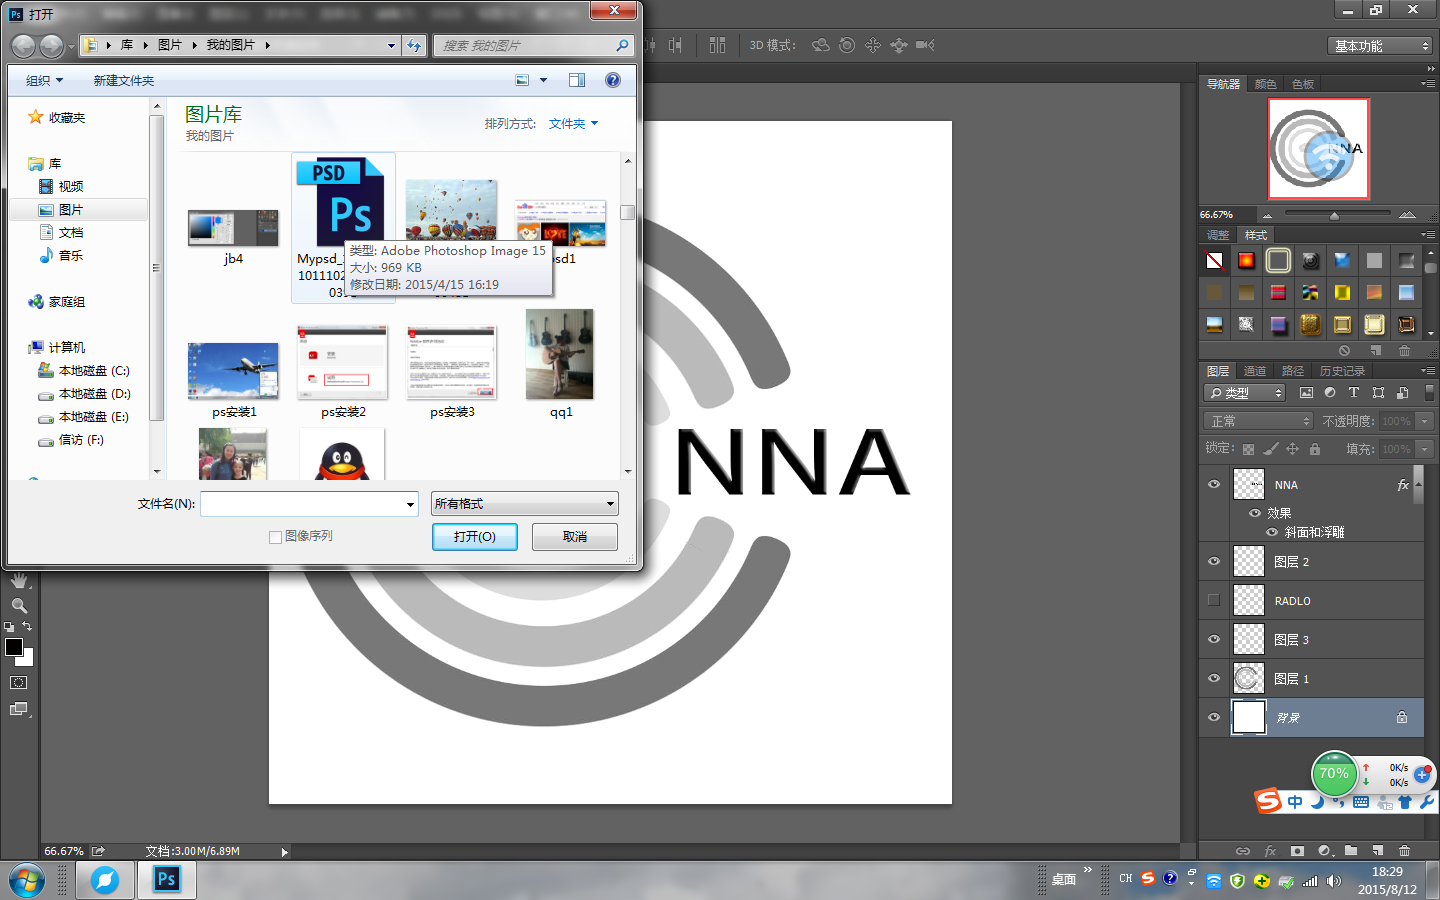
Task: Toggle Quick Mask mode icon
Action: click(19, 683)
